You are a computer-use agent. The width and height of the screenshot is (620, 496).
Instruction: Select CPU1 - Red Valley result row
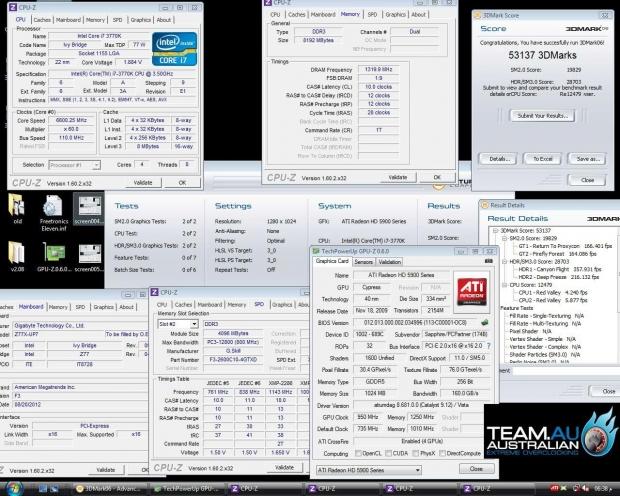(x=553, y=293)
